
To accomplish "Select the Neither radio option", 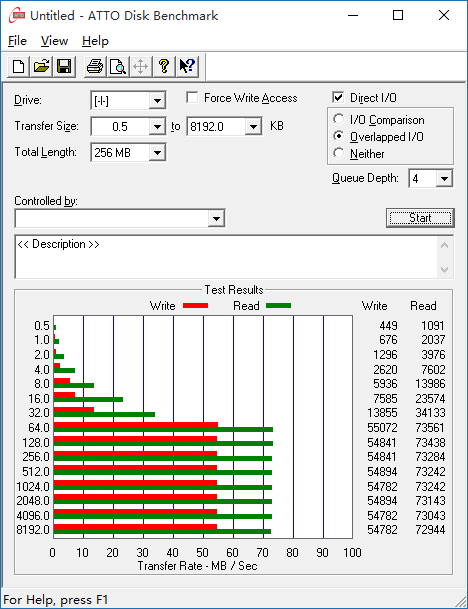I will (339, 153).
